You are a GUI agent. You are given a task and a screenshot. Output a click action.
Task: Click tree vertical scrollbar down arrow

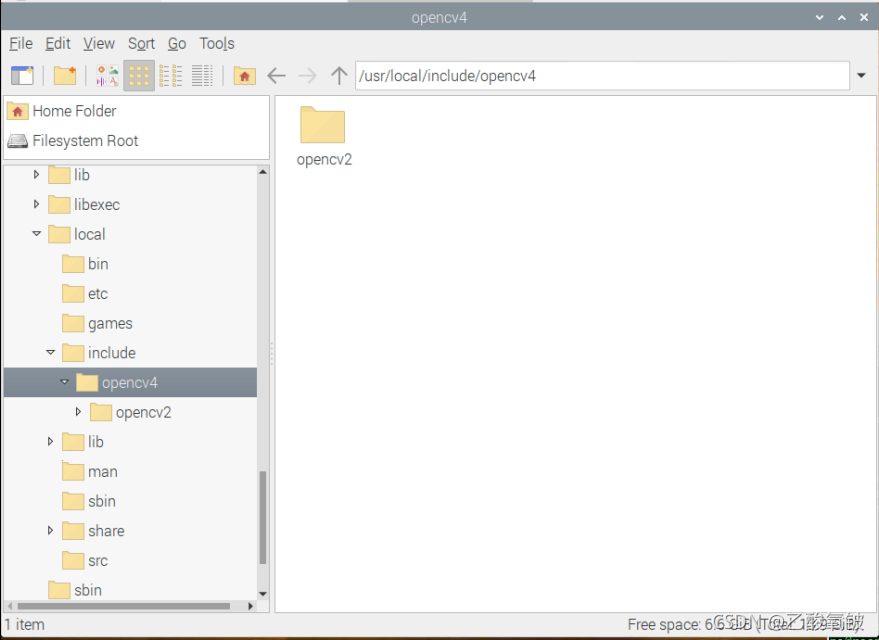pos(263,594)
